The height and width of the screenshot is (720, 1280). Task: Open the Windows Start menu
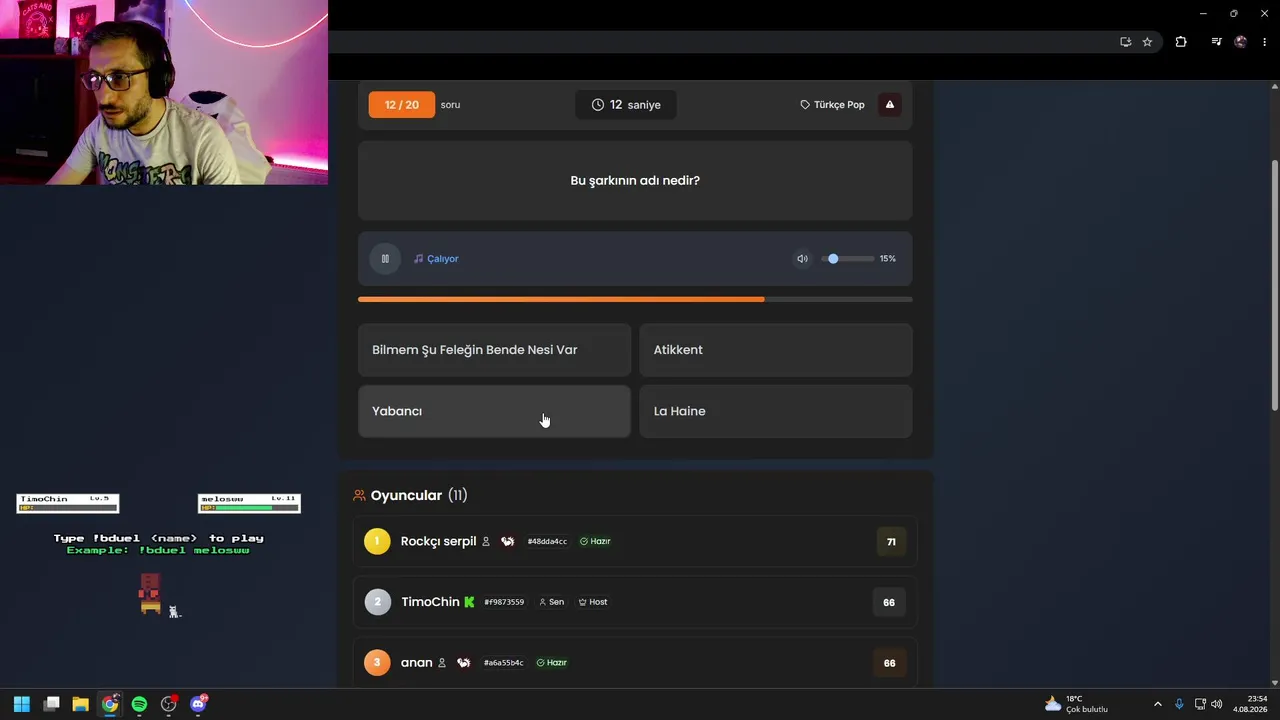click(x=21, y=704)
